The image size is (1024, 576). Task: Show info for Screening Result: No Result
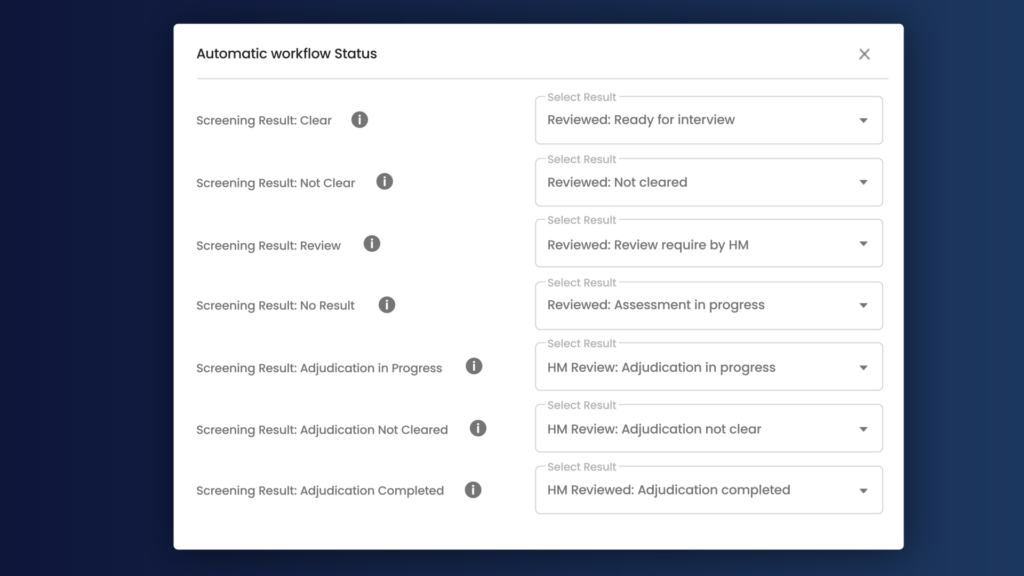point(387,305)
